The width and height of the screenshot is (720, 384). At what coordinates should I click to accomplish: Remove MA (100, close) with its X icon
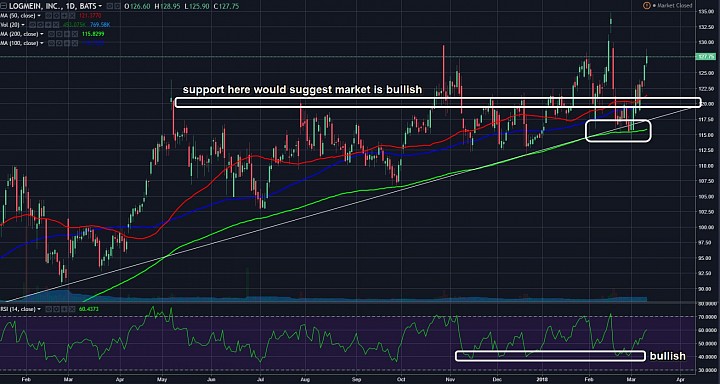point(75,43)
